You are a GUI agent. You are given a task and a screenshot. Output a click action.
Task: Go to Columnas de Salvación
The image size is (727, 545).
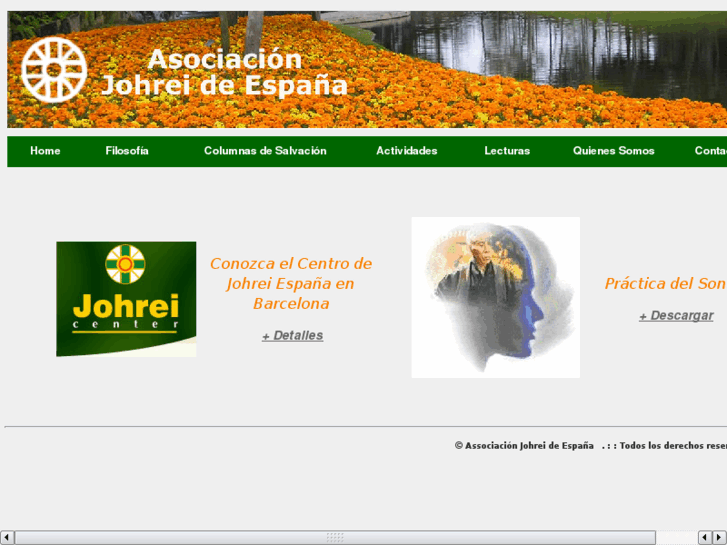[x=265, y=151]
